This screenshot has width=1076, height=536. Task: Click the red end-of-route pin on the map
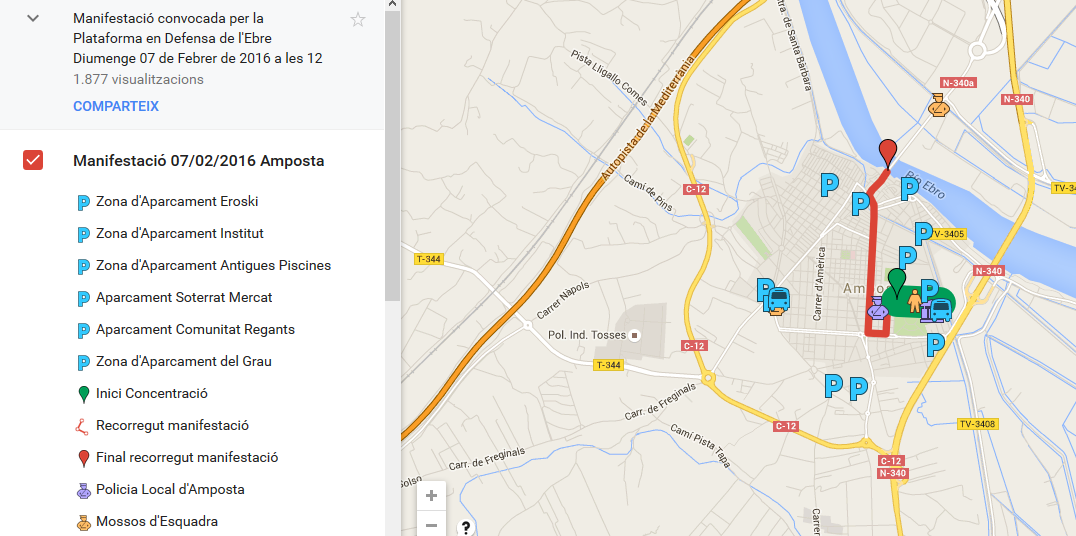coord(888,152)
